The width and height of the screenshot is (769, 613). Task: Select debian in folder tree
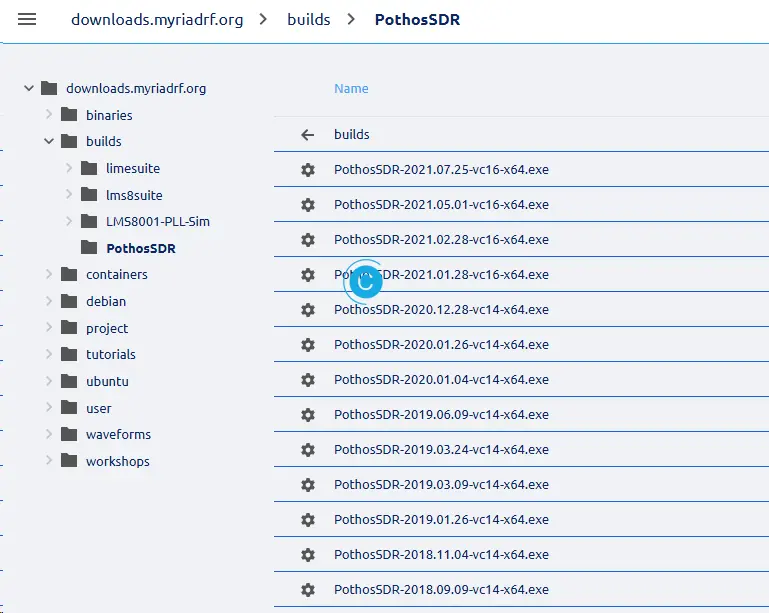pos(106,301)
